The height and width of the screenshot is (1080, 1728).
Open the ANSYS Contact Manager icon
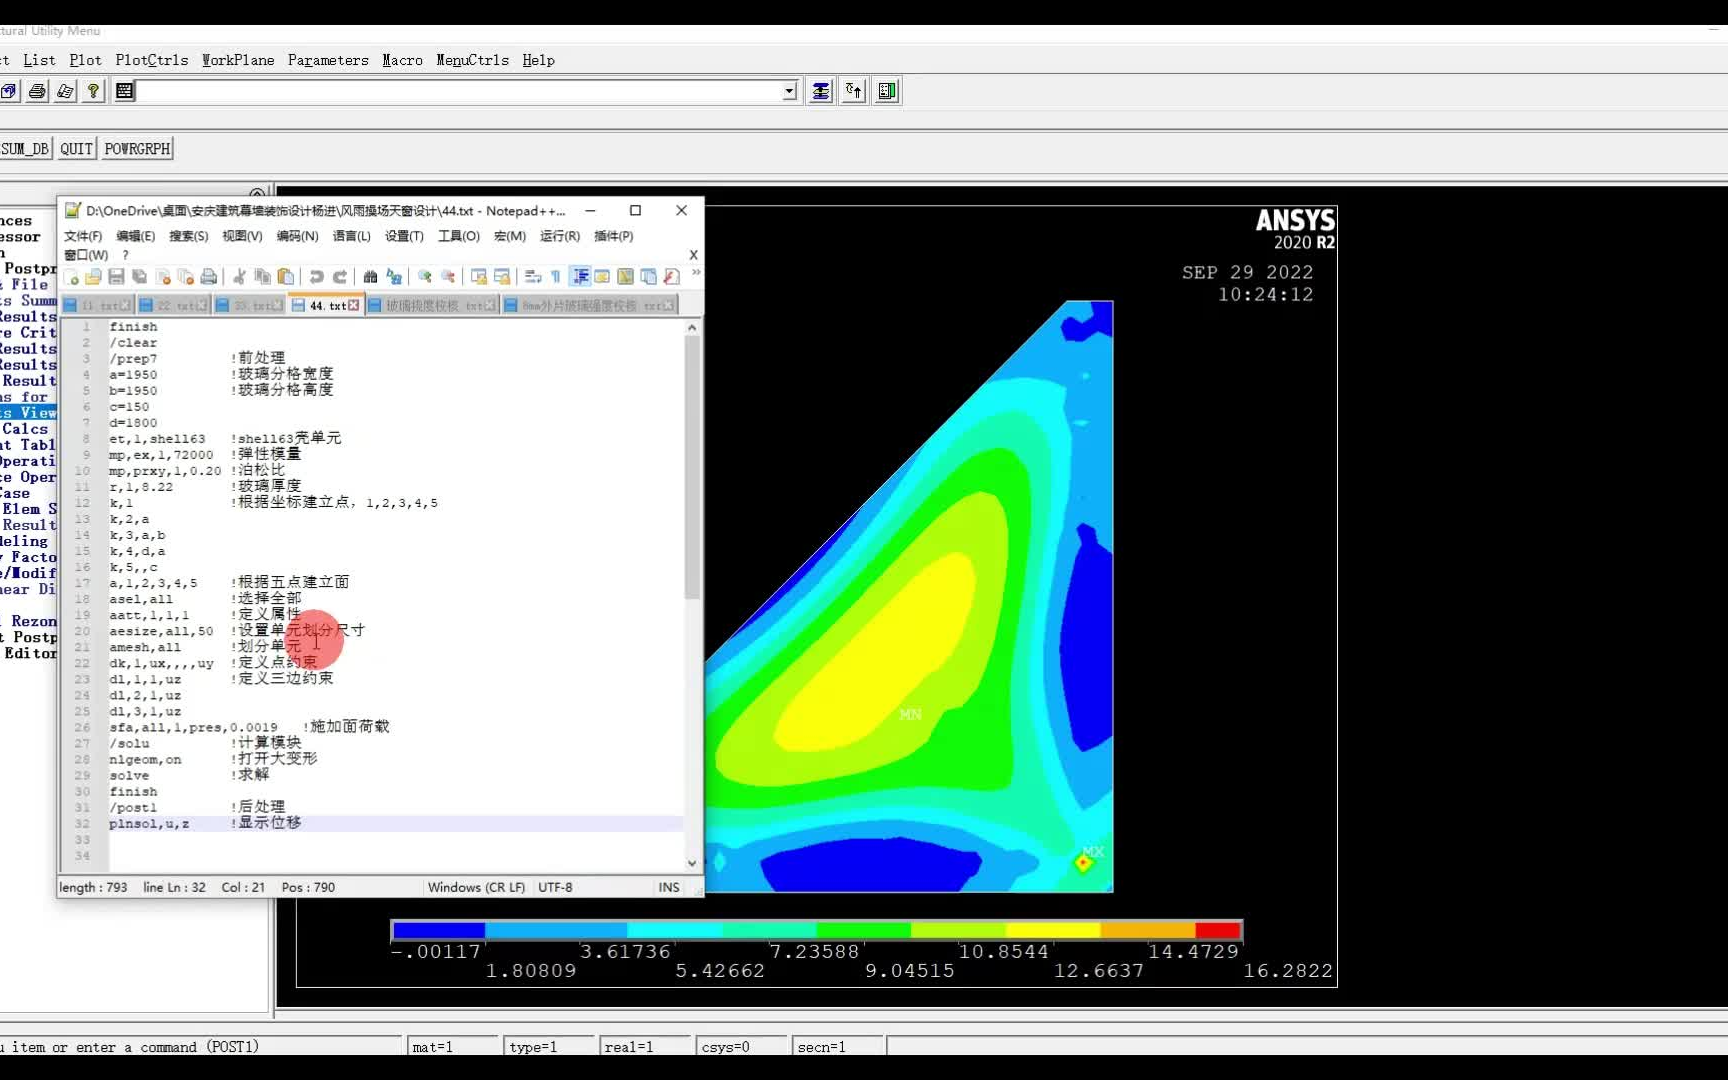pos(887,91)
